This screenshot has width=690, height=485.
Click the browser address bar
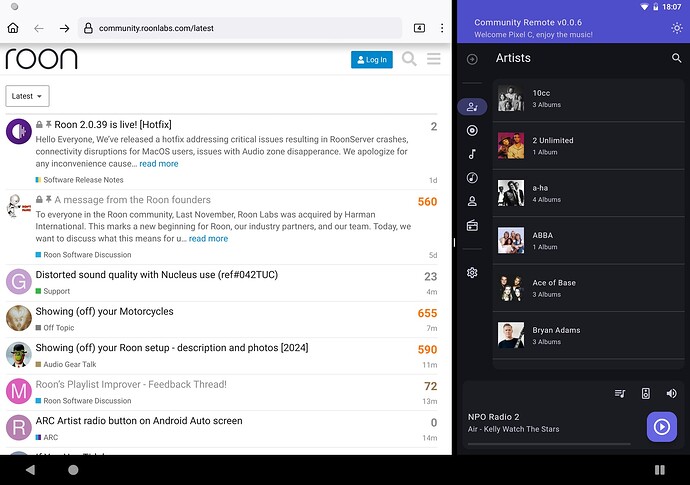point(240,28)
